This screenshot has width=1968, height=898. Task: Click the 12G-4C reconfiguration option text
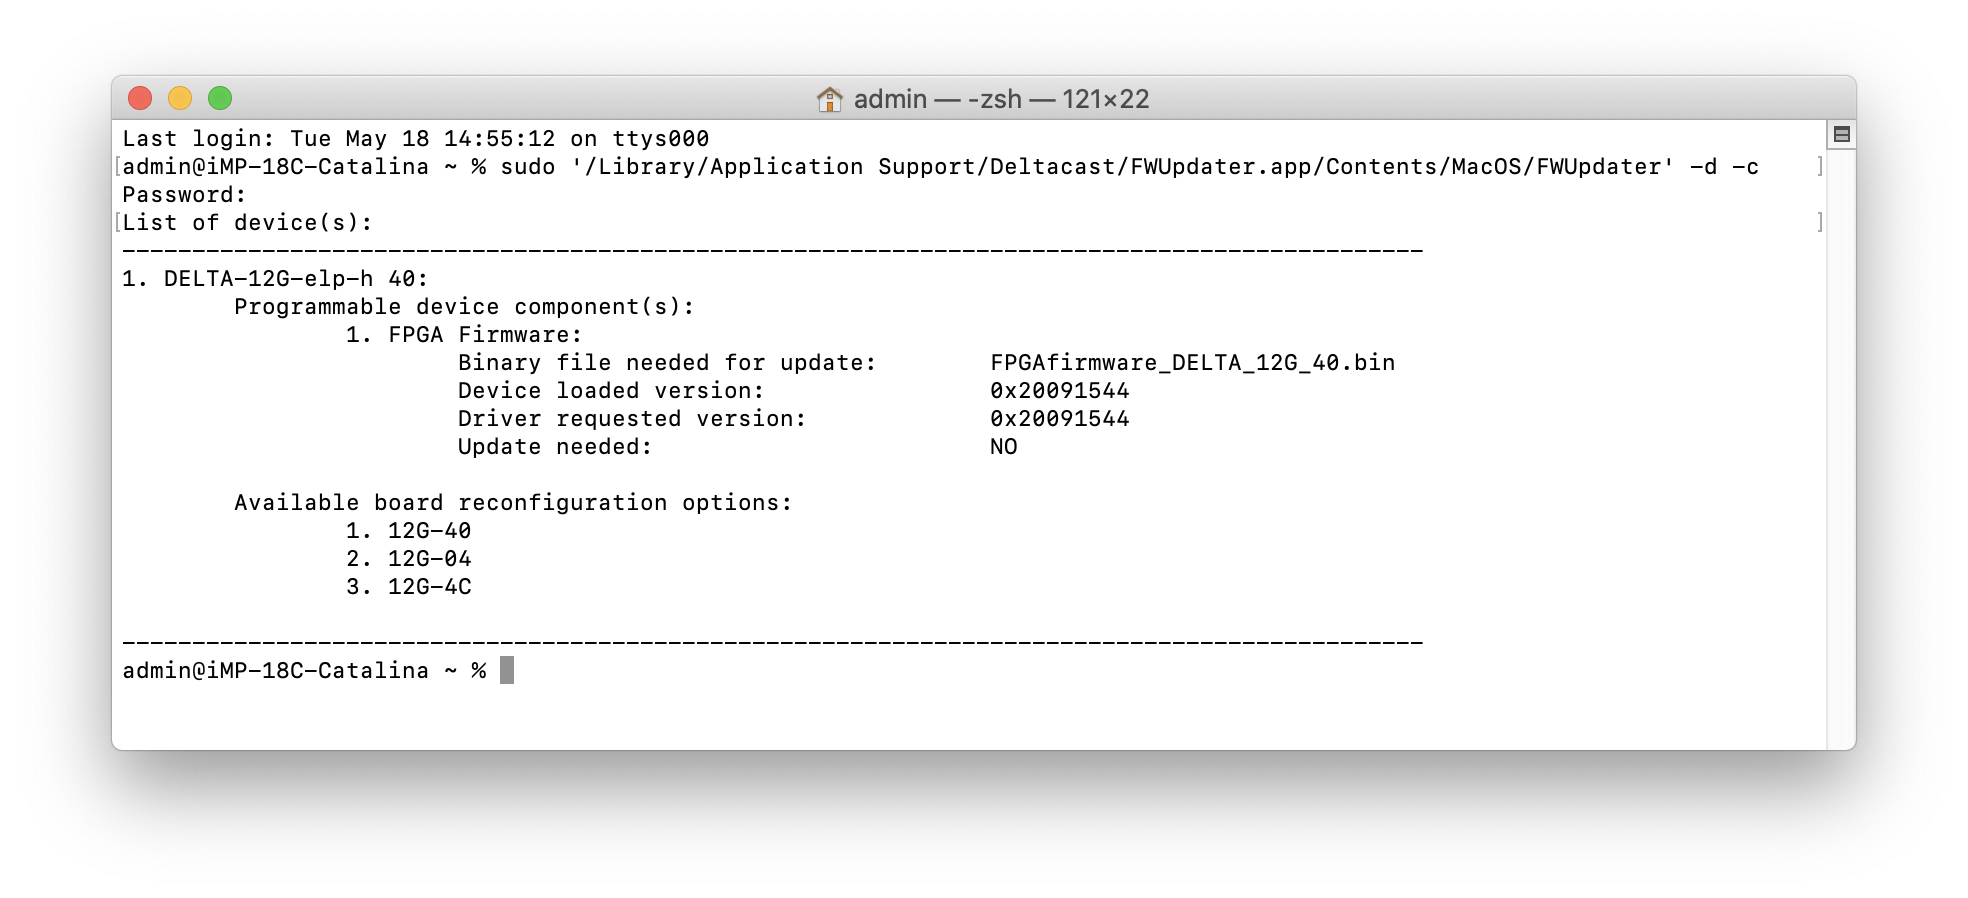click(429, 587)
